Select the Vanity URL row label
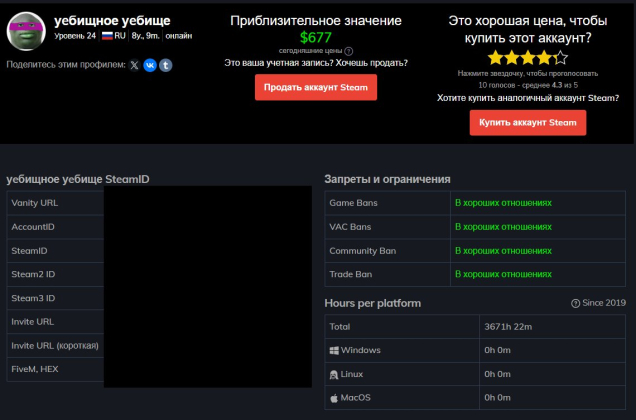Viewport: 636px width, 420px height. tap(34, 203)
